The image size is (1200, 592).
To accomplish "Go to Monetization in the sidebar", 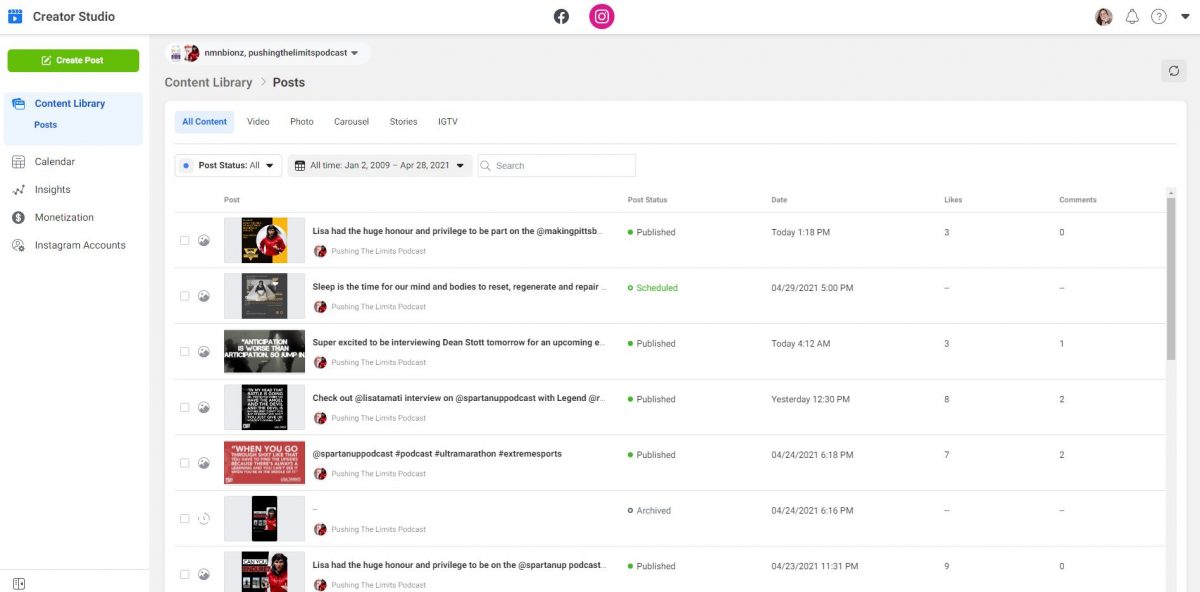I will click(64, 218).
